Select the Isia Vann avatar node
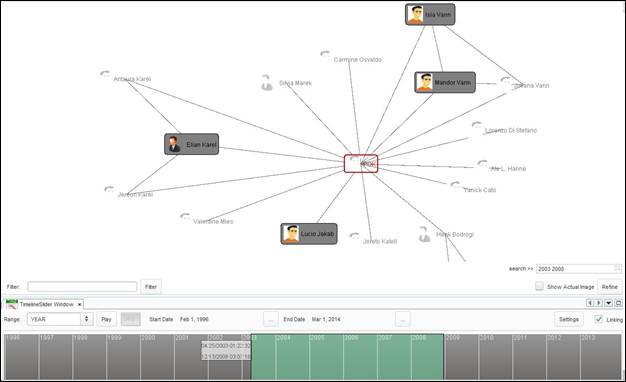The height and width of the screenshot is (382, 626). click(x=430, y=14)
